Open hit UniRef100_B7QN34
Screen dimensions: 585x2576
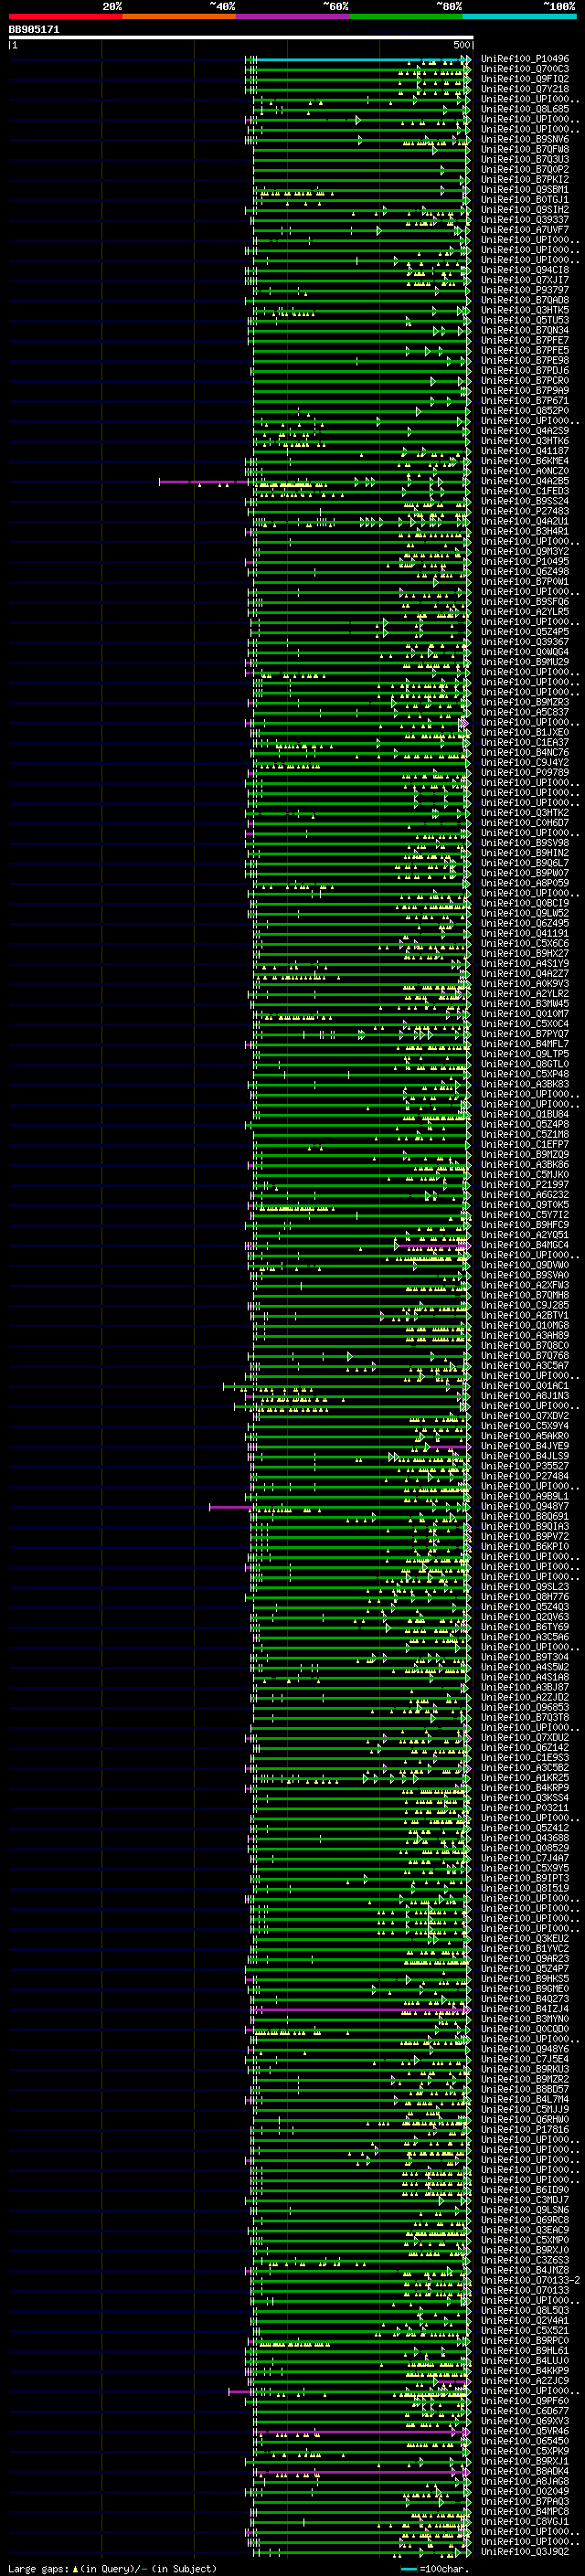525,331
